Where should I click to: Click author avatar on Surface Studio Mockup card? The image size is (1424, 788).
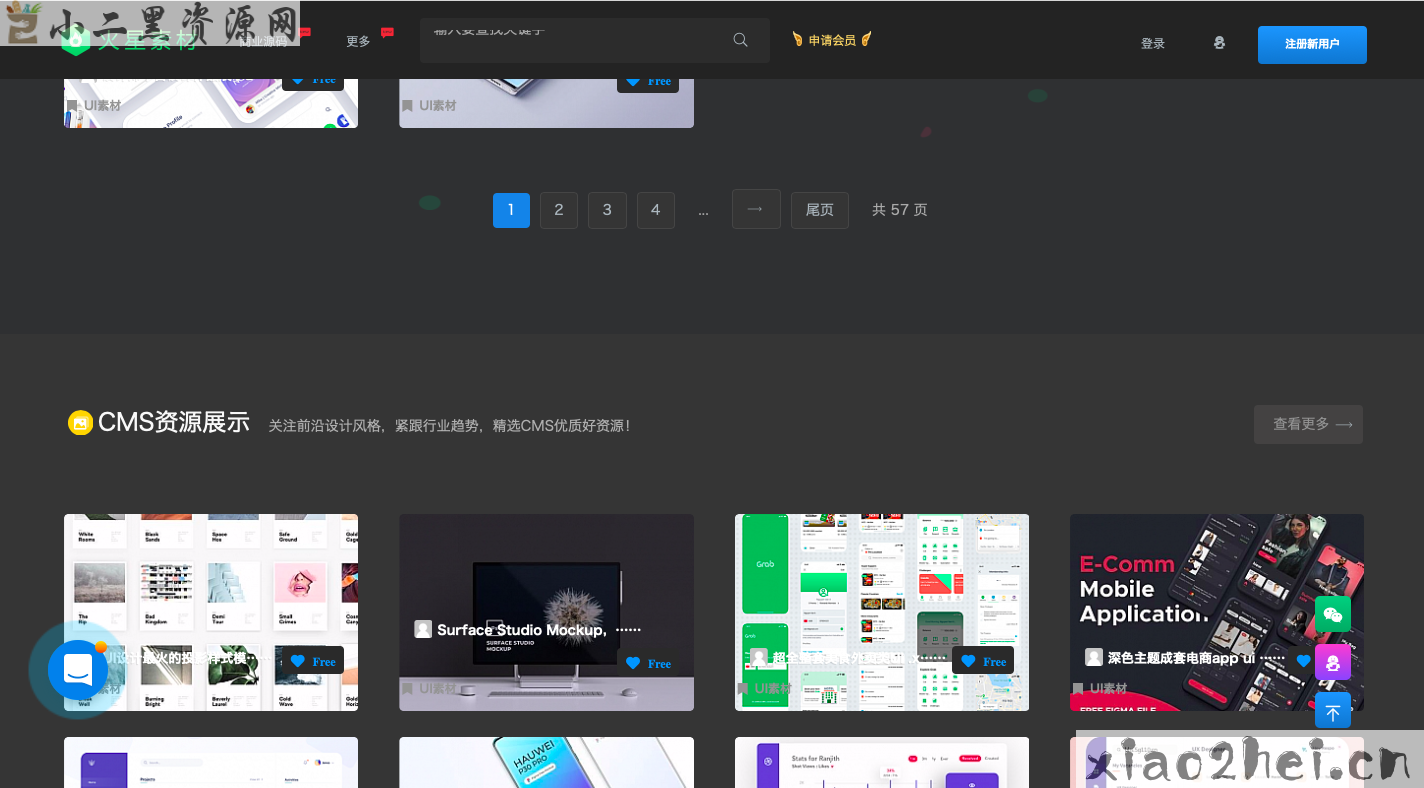pyautogui.click(x=423, y=629)
